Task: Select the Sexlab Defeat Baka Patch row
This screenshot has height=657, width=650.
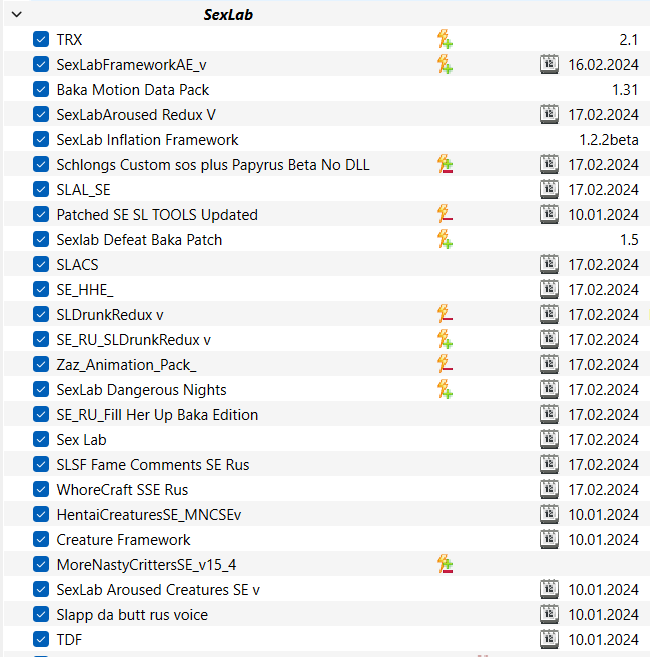Action: click(x=139, y=240)
